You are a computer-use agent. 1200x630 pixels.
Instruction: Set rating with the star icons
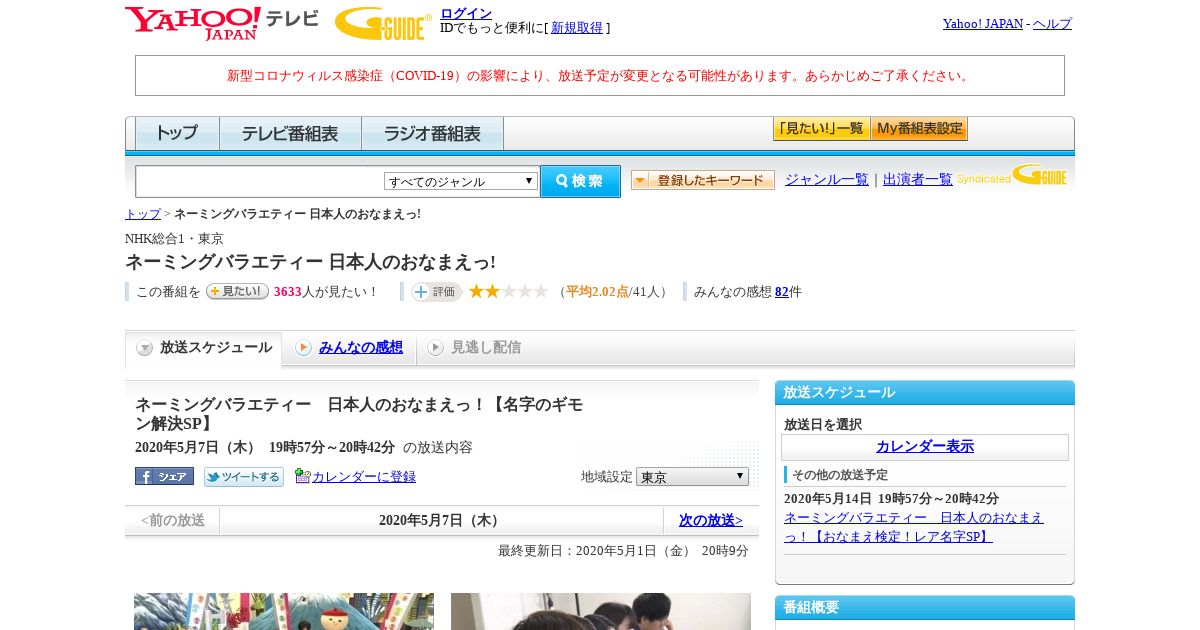tap(508, 291)
